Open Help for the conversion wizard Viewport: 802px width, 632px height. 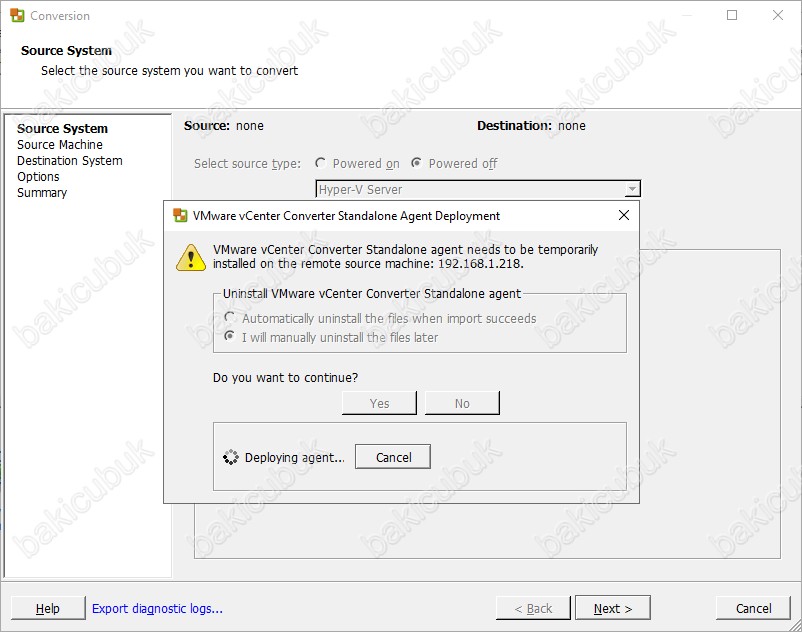pyautogui.click(x=48, y=608)
